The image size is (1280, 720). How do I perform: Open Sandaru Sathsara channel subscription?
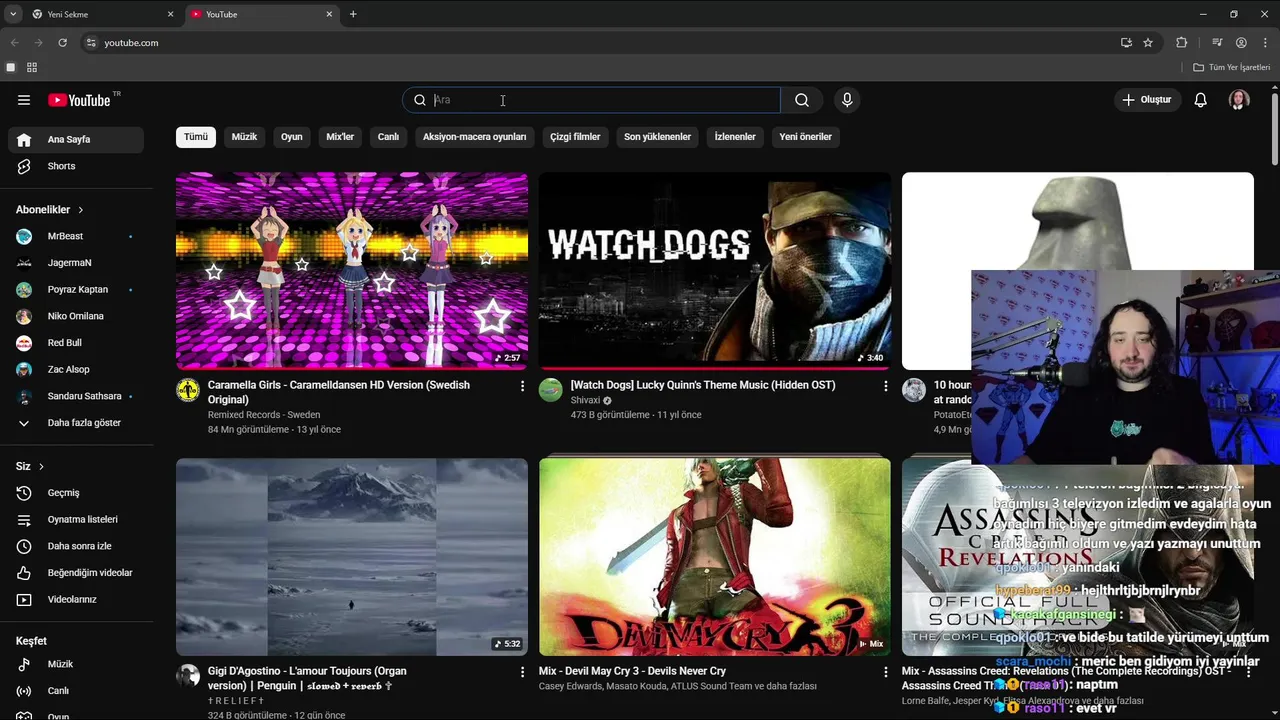click(x=76, y=396)
